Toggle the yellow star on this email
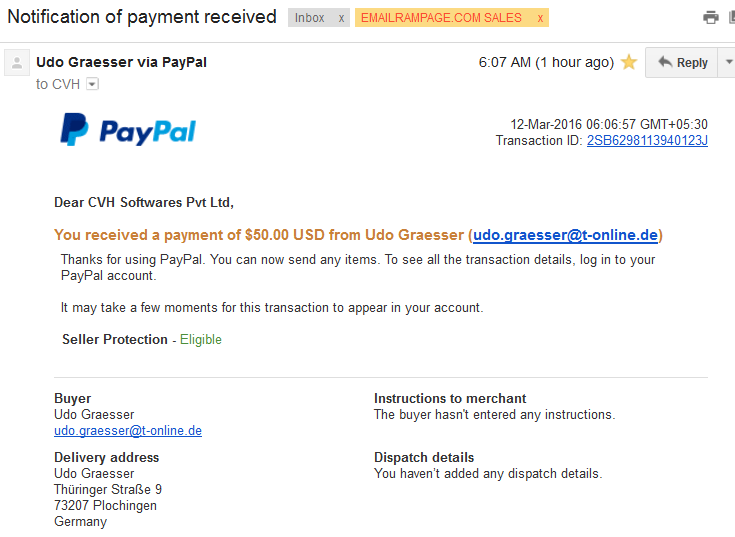735x537 pixels. 629,62
